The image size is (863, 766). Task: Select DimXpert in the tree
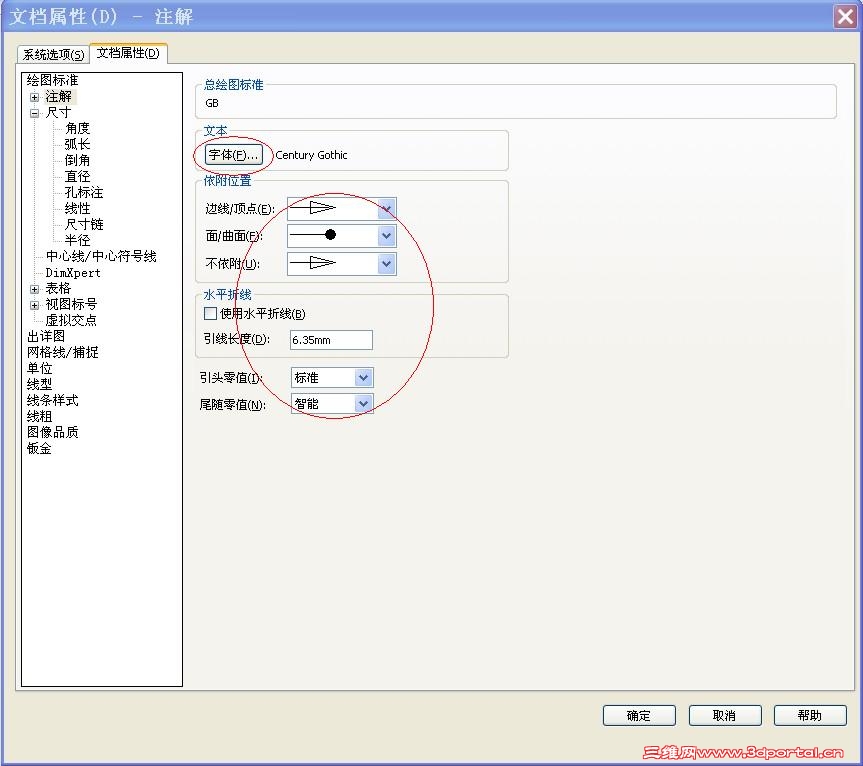pyautogui.click(x=73, y=272)
